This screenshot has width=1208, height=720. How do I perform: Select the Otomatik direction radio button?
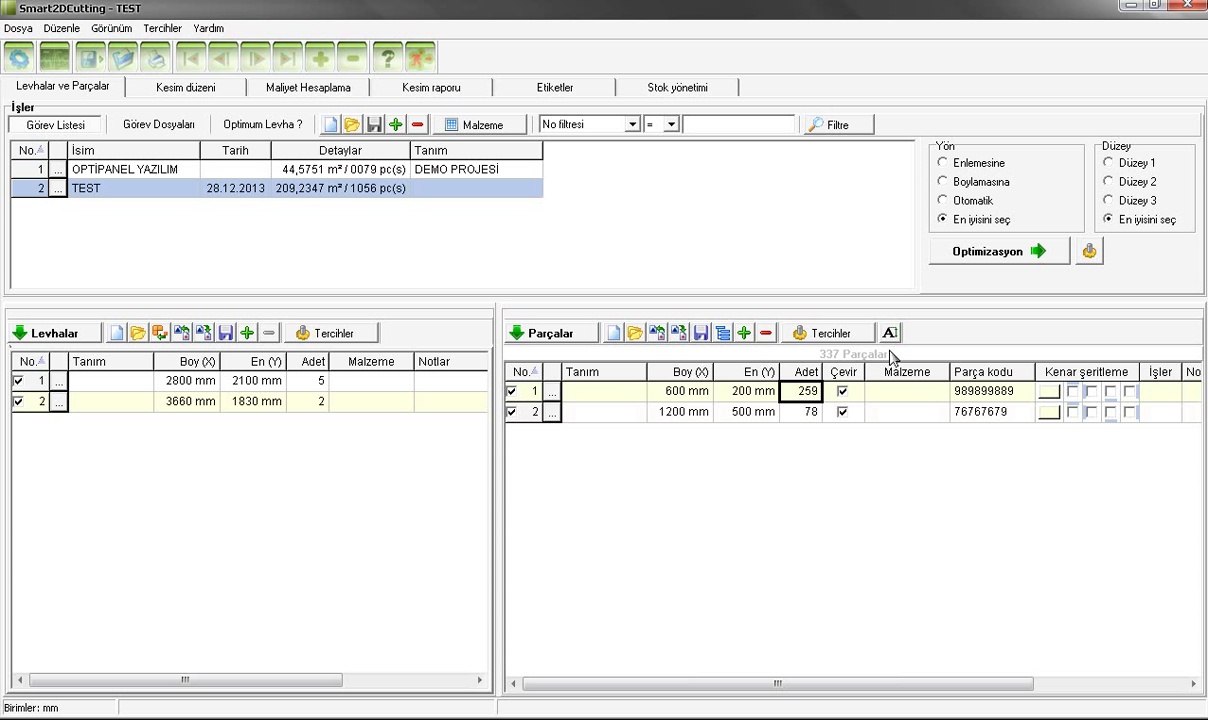pos(942,200)
